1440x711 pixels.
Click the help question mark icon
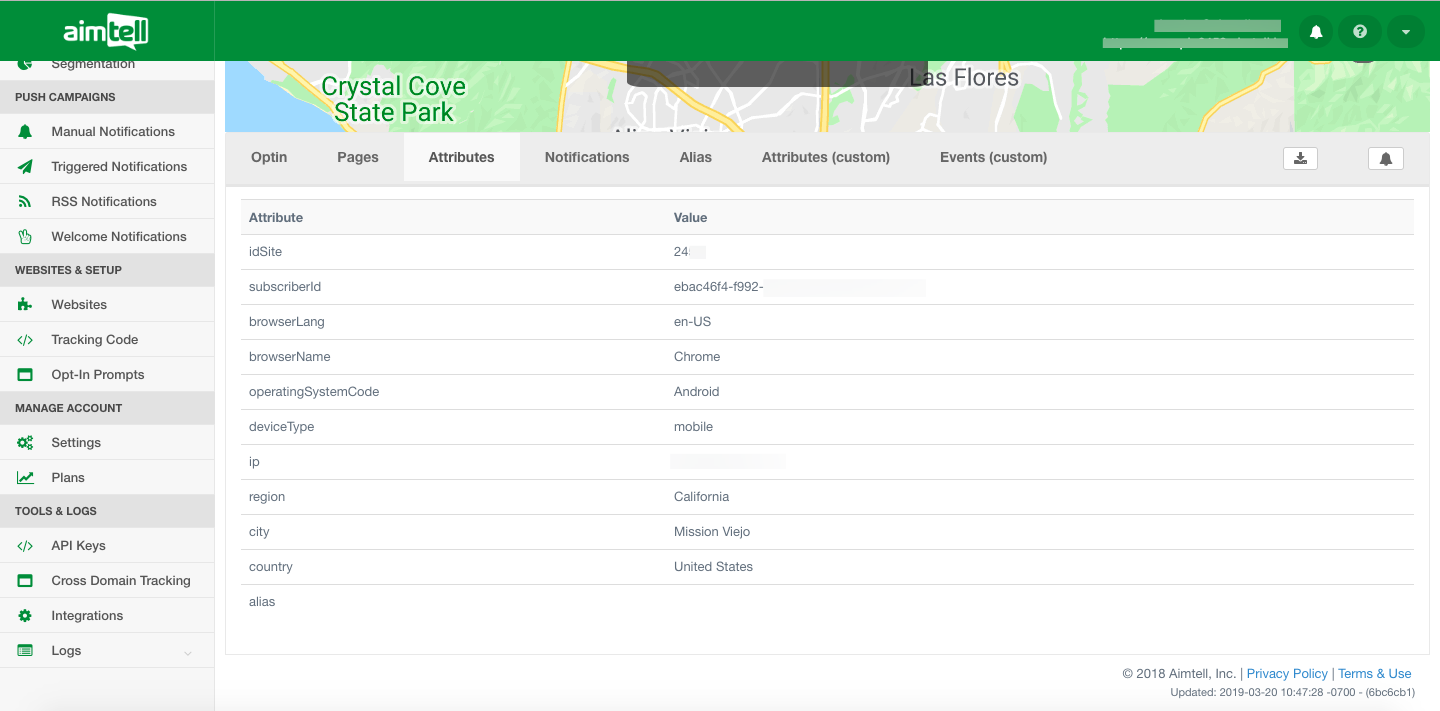pyautogui.click(x=1359, y=32)
